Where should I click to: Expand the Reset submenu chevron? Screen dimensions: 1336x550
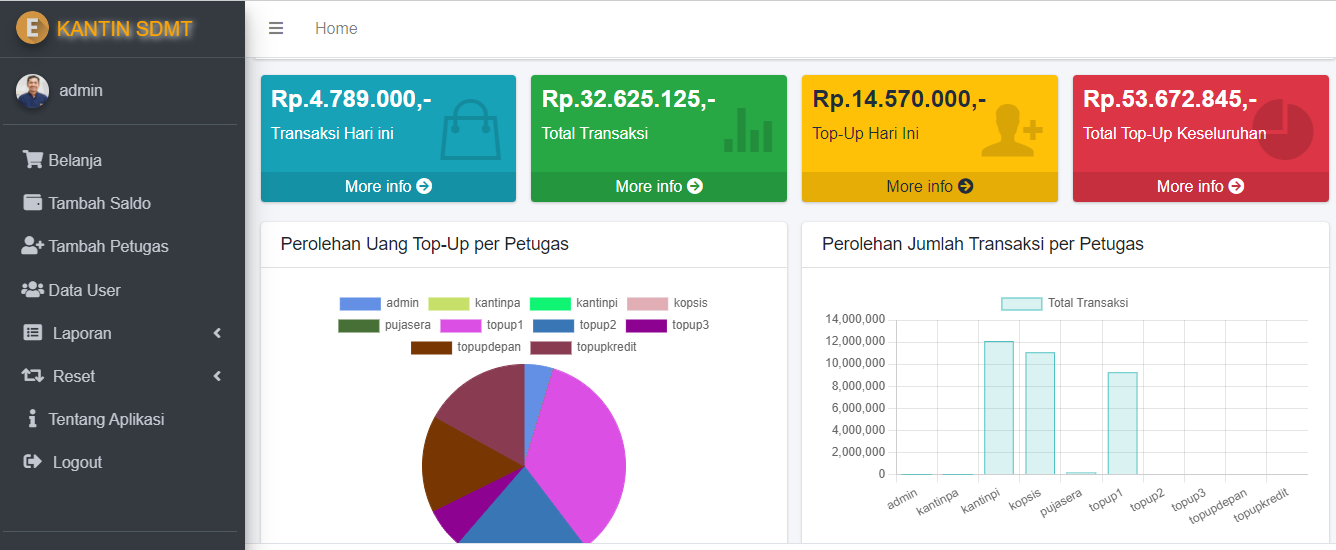click(217, 376)
